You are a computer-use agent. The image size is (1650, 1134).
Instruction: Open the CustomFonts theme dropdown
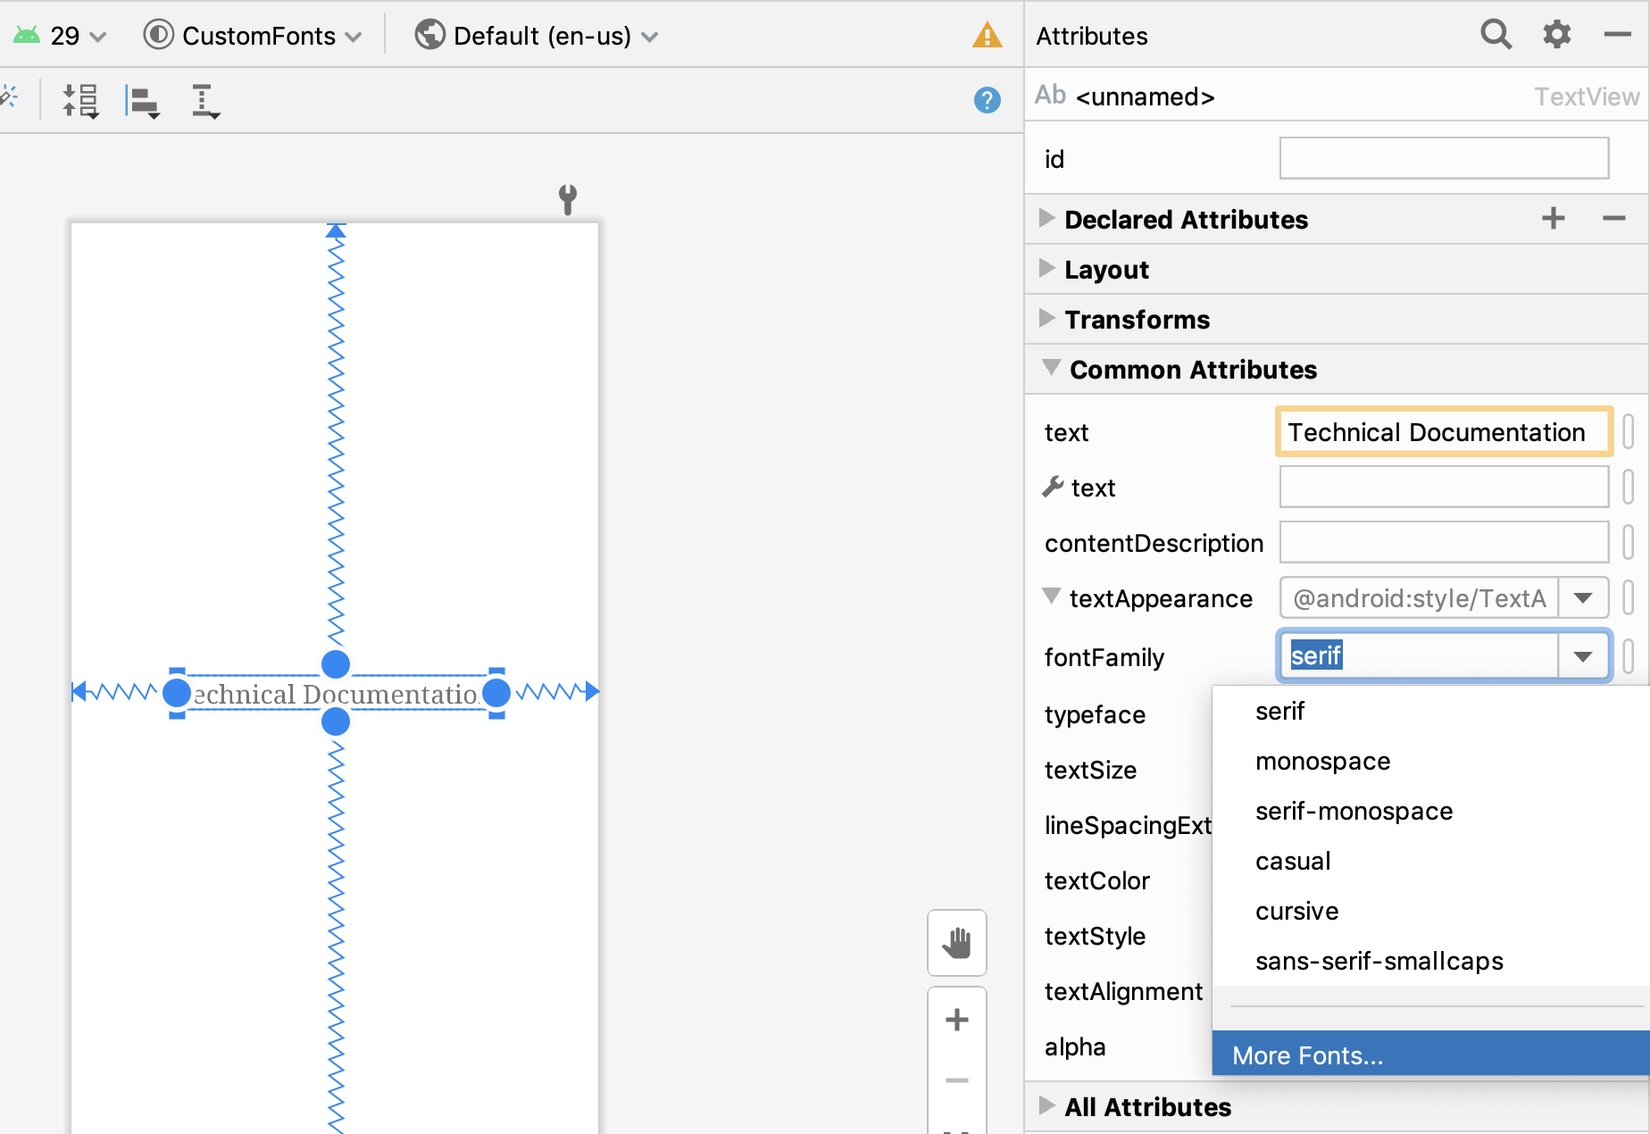coord(252,36)
